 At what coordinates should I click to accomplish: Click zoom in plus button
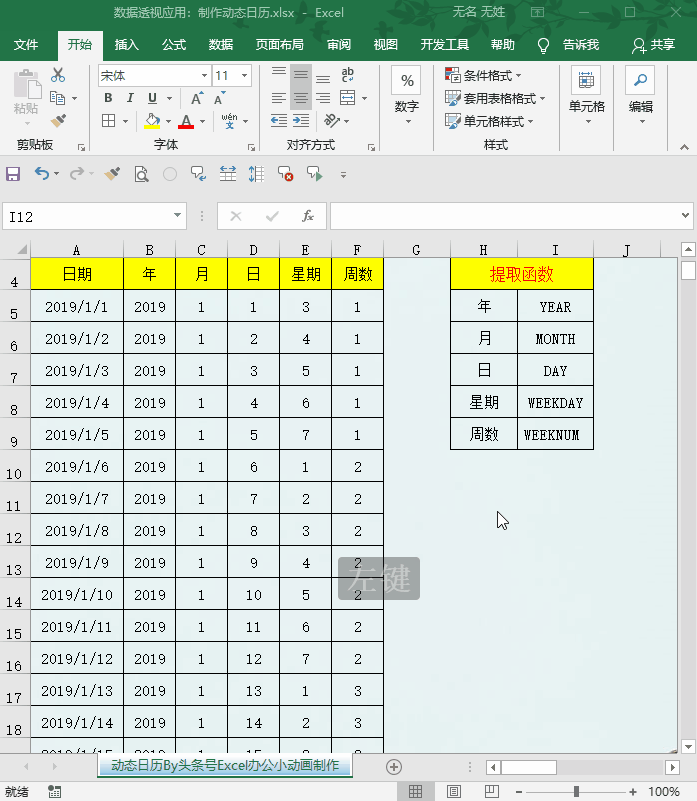click(x=633, y=792)
